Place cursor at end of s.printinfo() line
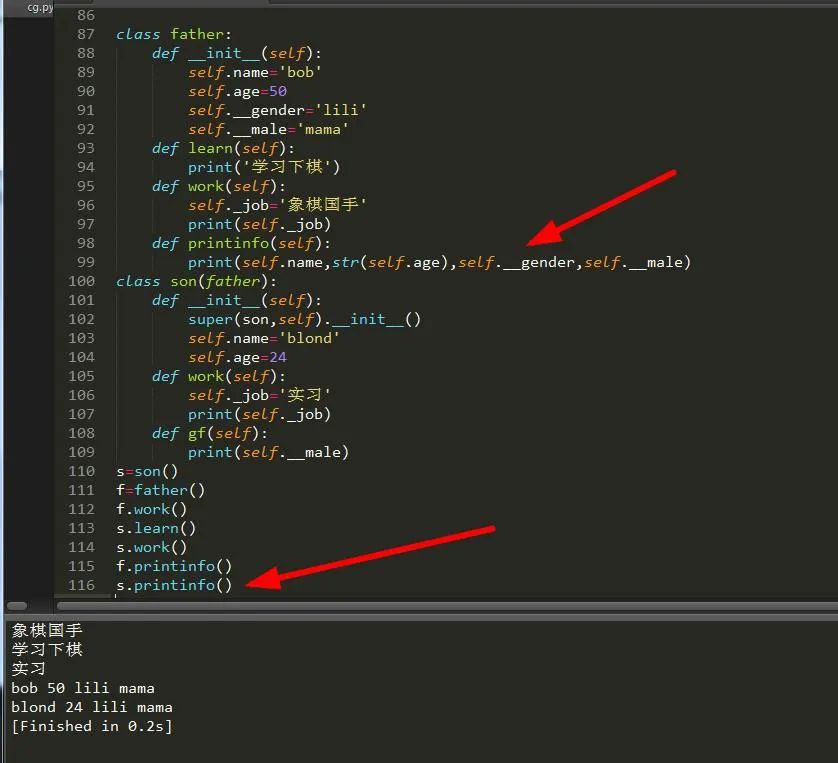The height and width of the screenshot is (763, 838). click(232, 585)
